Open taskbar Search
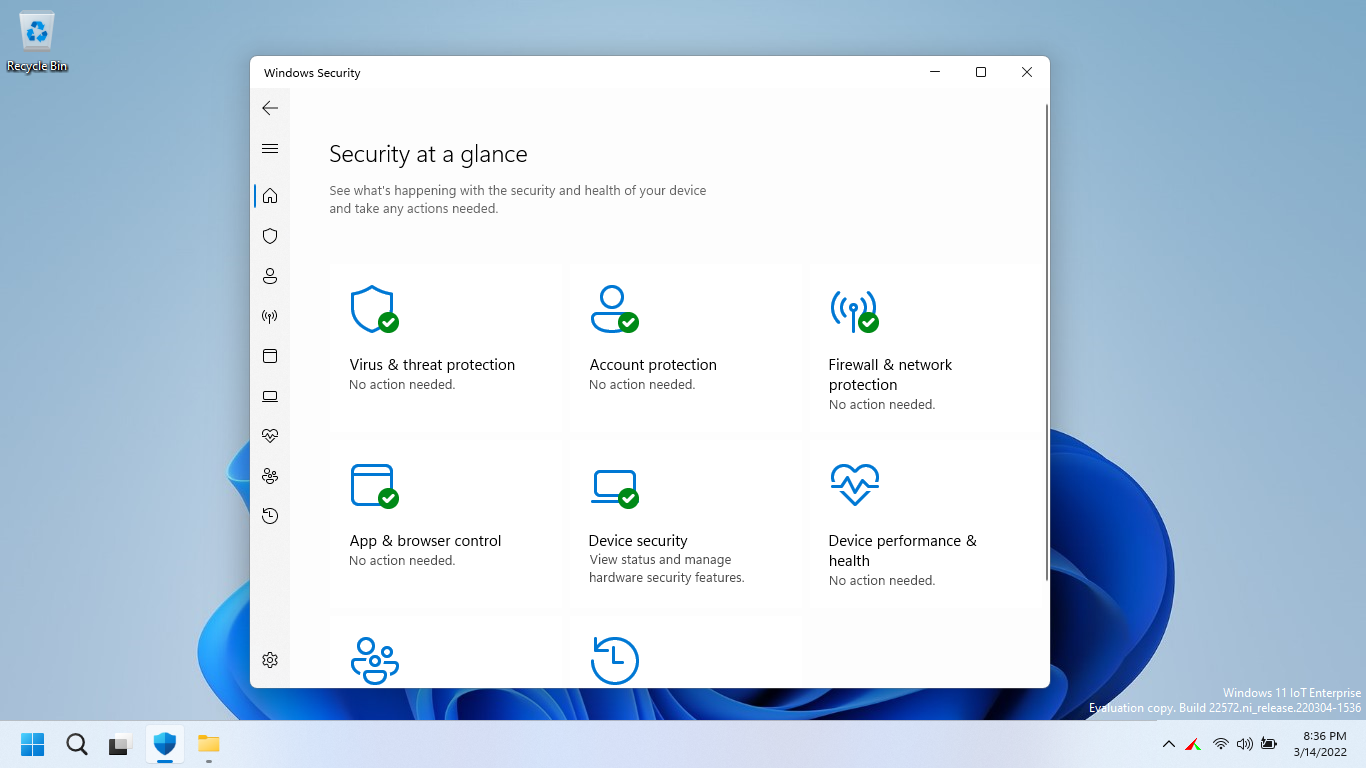 tap(77, 744)
